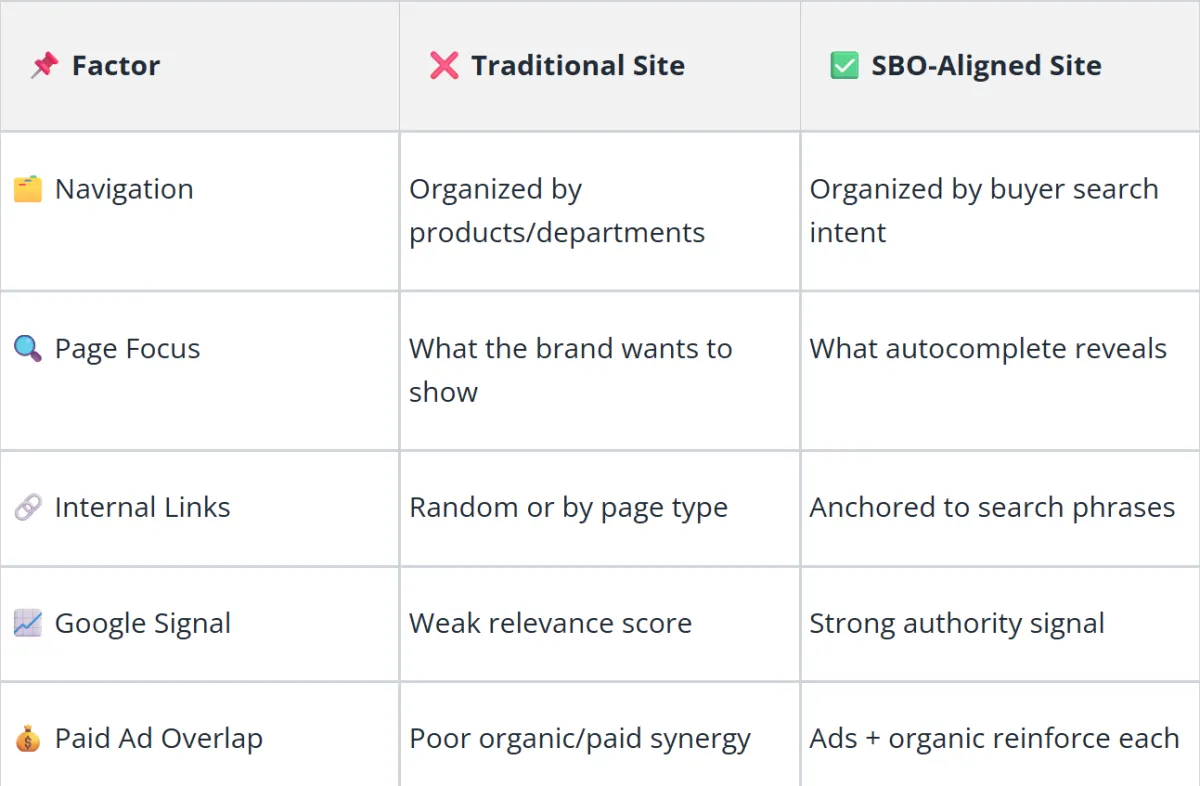Click the Navigation row label
The width and height of the screenshot is (1200, 786).
pos(124,189)
